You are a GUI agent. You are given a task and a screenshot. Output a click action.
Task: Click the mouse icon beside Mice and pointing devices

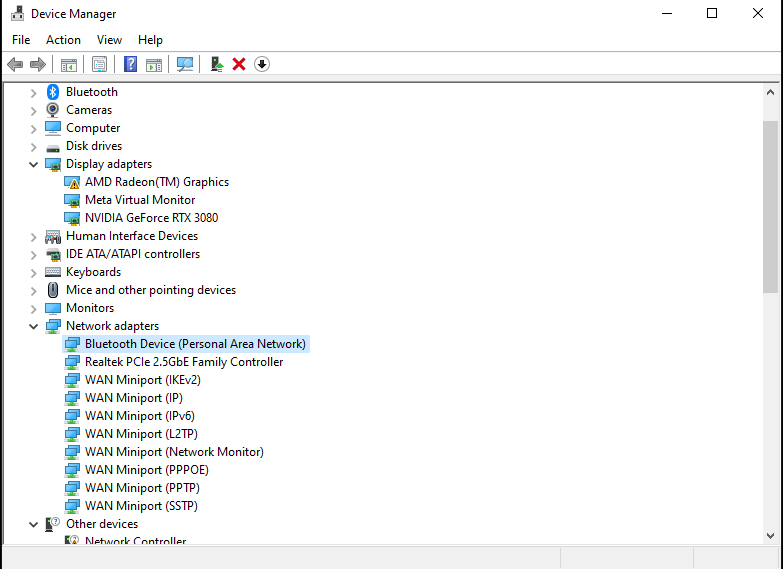pyautogui.click(x=52, y=290)
